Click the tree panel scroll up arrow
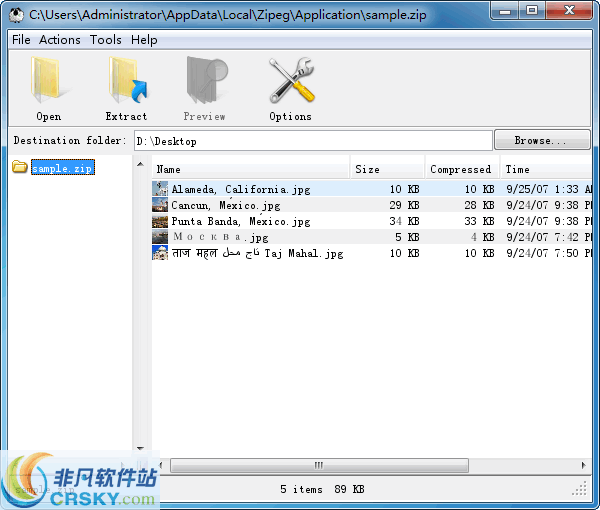600x510 pixels. point(140,164)
